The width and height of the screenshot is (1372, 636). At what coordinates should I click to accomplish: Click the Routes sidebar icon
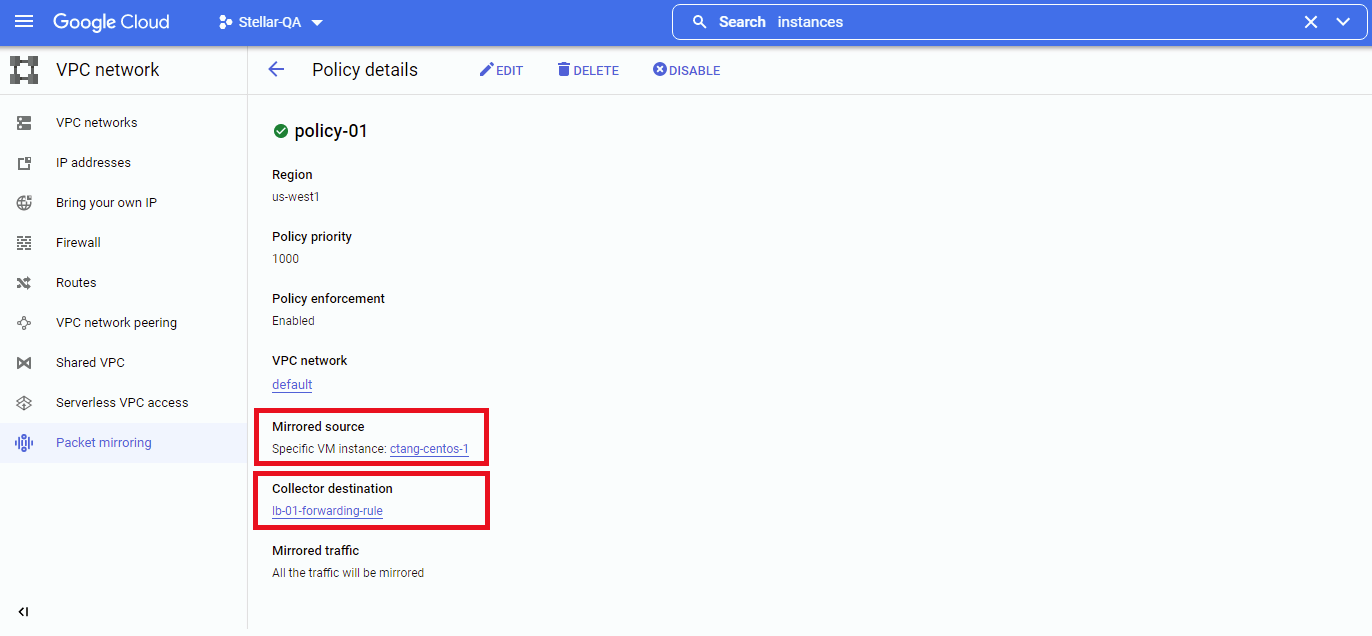tap(24, 283)
